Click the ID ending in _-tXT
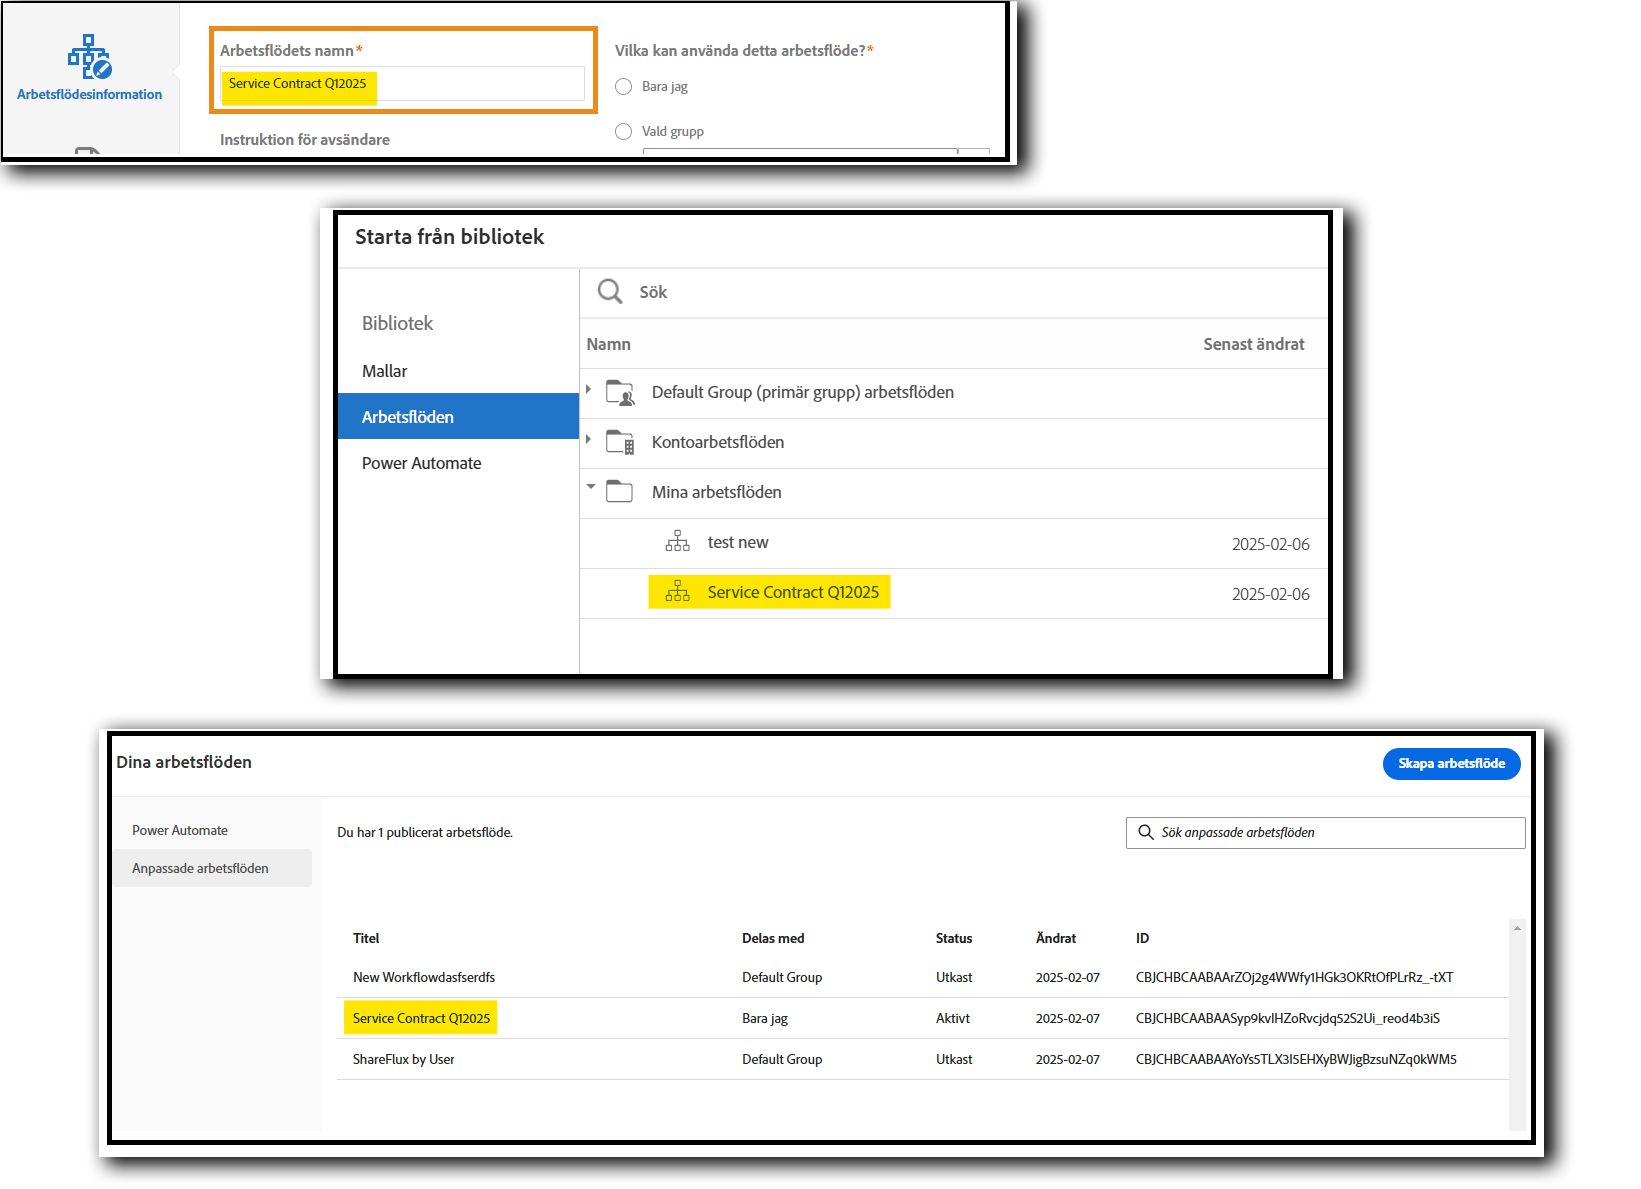 (1294, 977)
